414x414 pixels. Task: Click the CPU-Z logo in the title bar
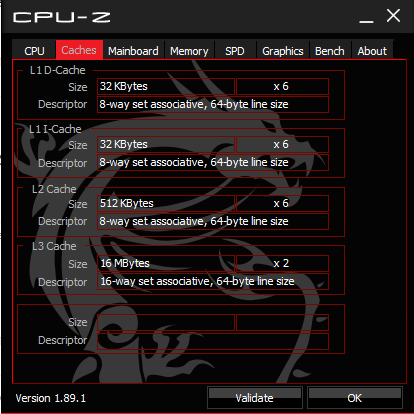(x=62, y=17)
